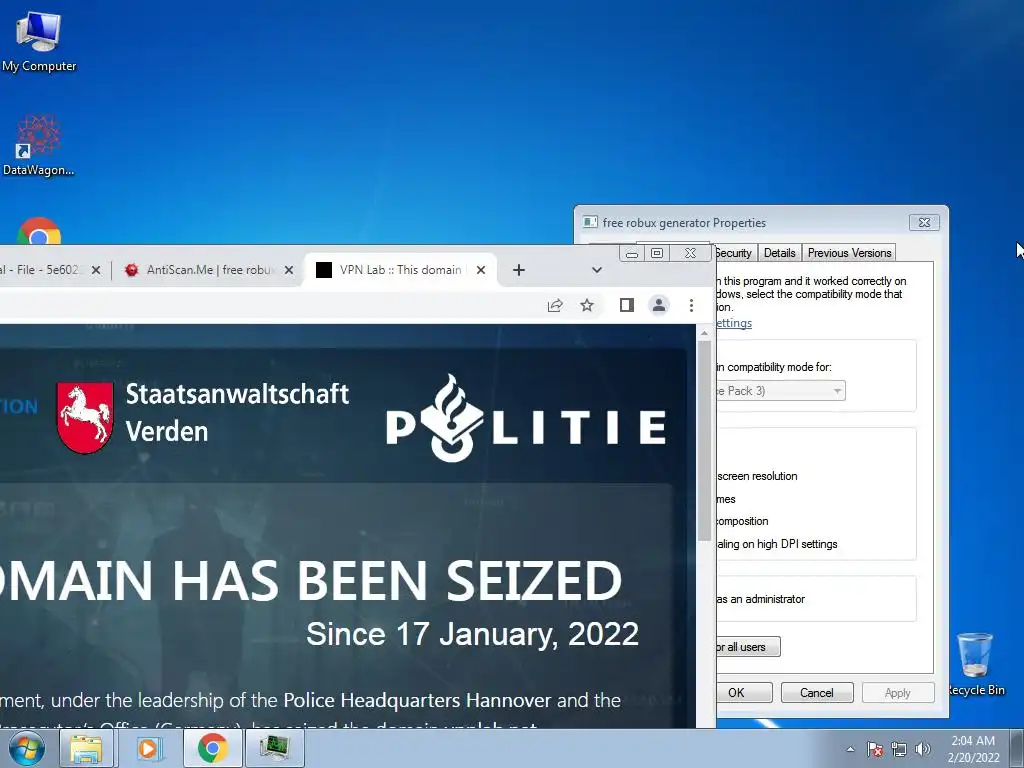Open the DataWagon desktop shortcut

[x=39, y=145]
